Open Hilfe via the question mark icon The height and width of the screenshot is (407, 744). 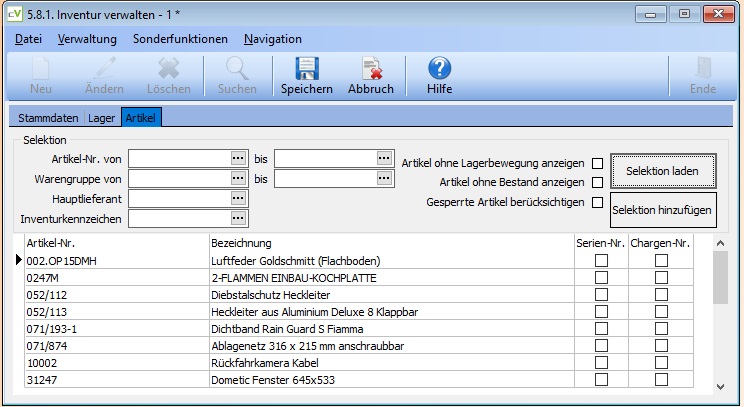click(x=439, y=68)
